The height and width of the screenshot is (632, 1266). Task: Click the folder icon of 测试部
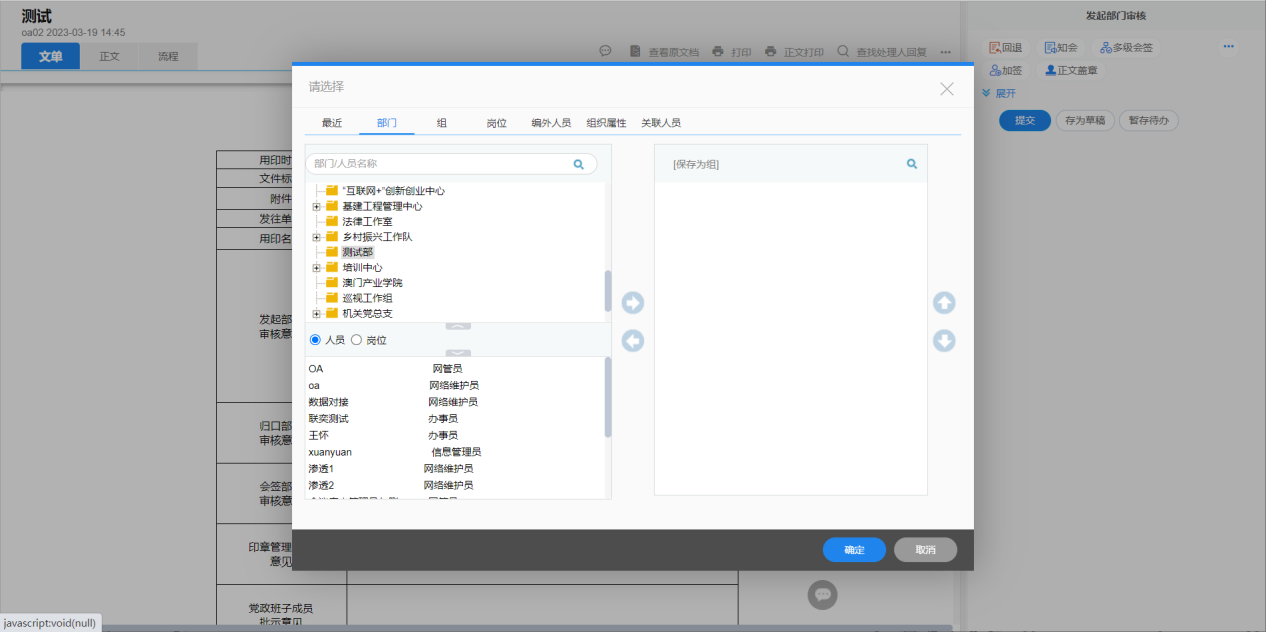pyautogui.click(x=332, y=252)
